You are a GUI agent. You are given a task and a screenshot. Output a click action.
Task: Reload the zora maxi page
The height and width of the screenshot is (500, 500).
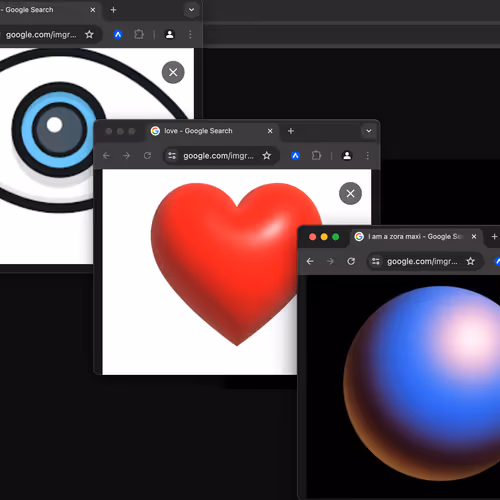(x=351, y=261)
